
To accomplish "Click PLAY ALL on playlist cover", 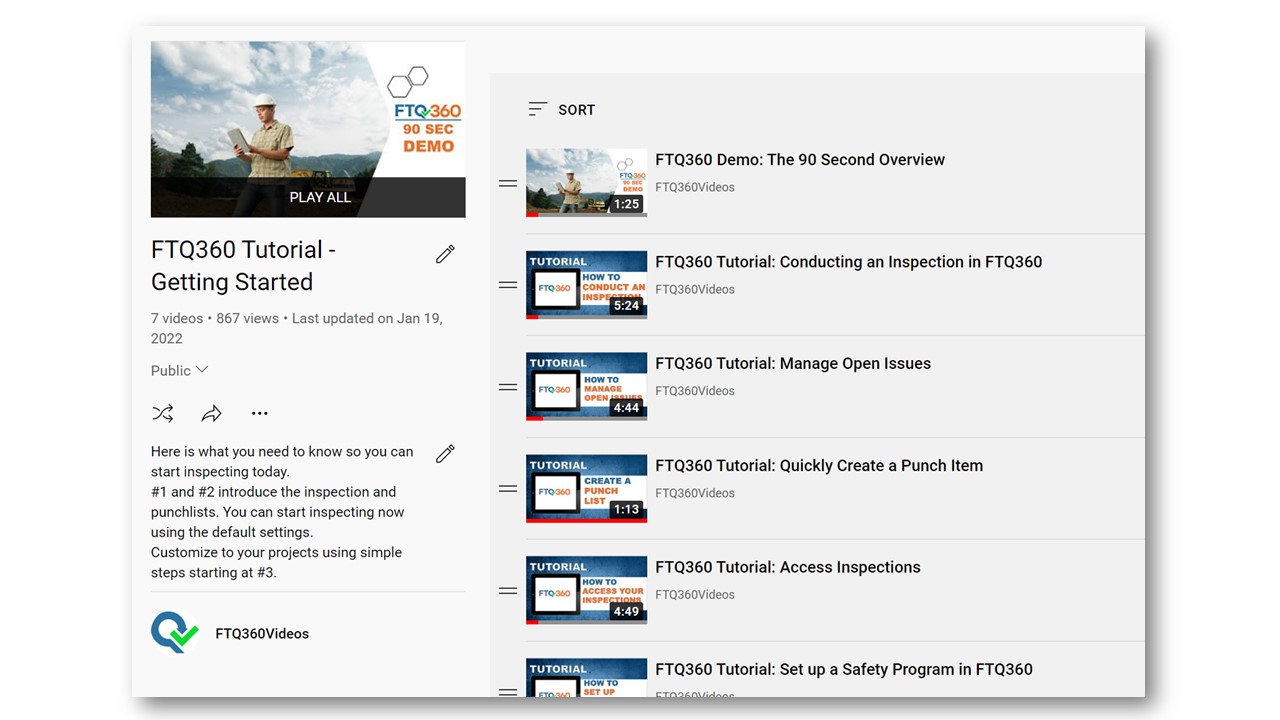I will [320, 197].
